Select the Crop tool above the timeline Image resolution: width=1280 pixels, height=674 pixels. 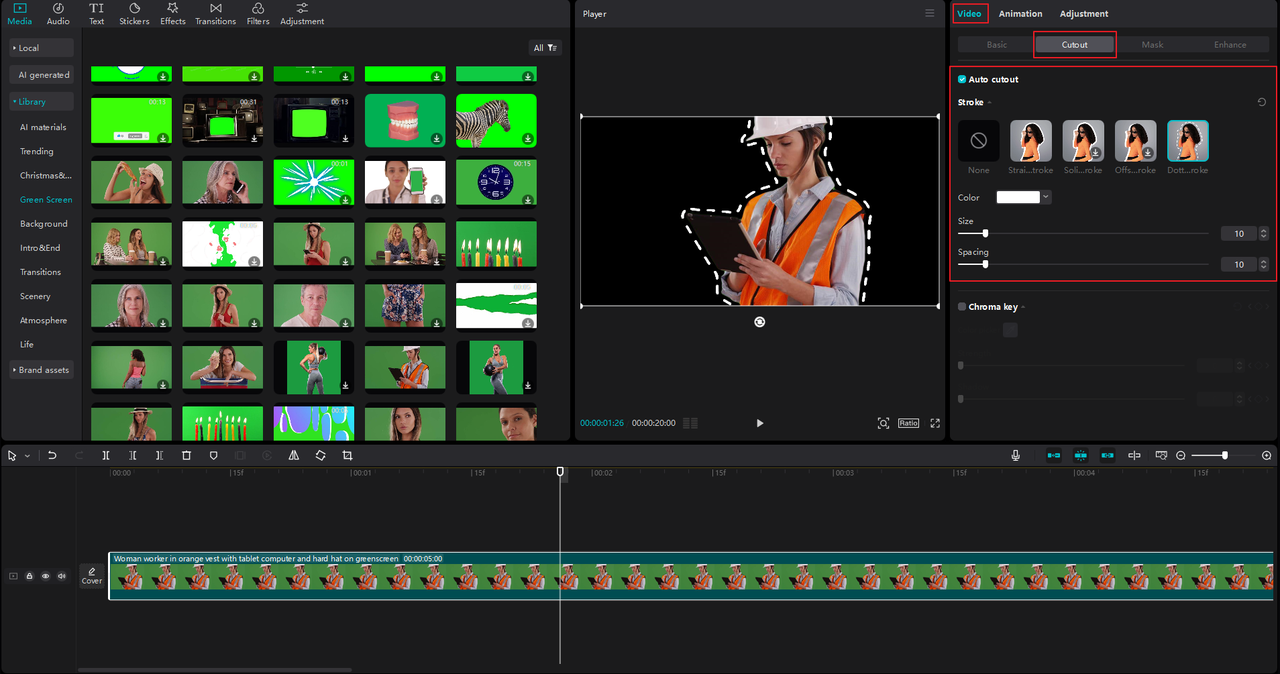tap(347, 455)
